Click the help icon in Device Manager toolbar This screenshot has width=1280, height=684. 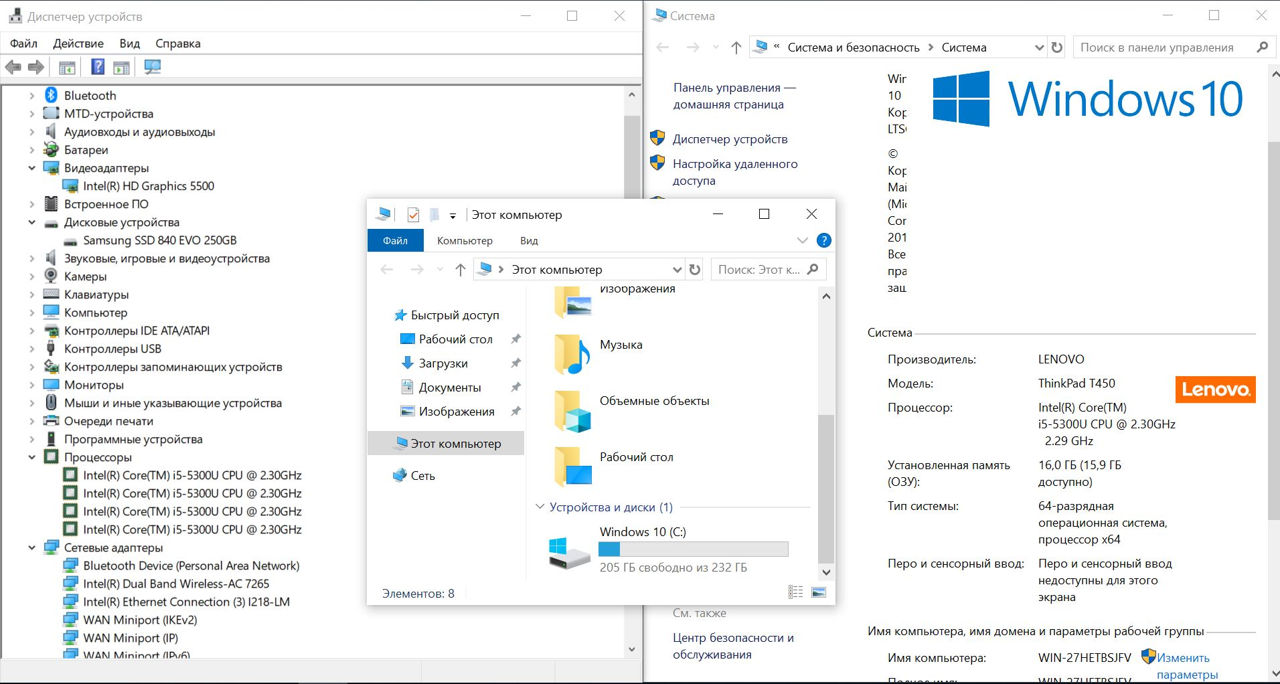[98, 67]
